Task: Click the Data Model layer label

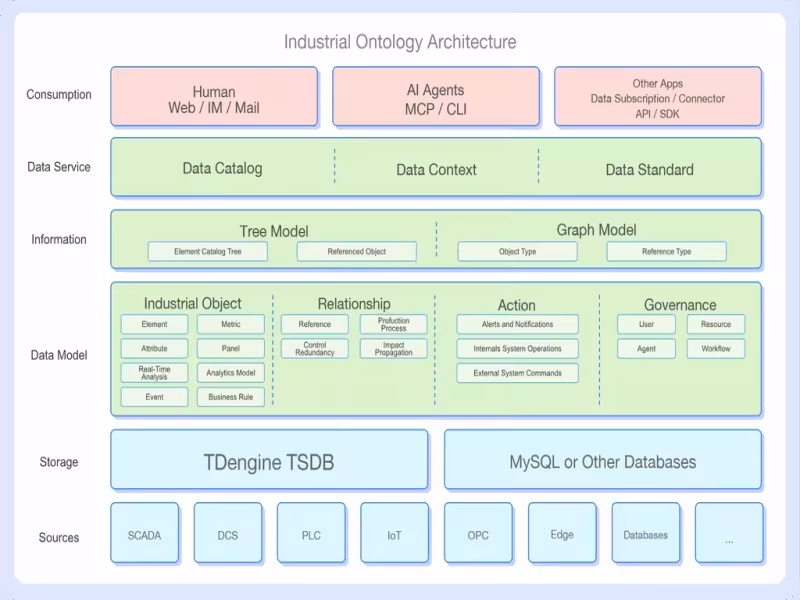Action: click(59, 355)
